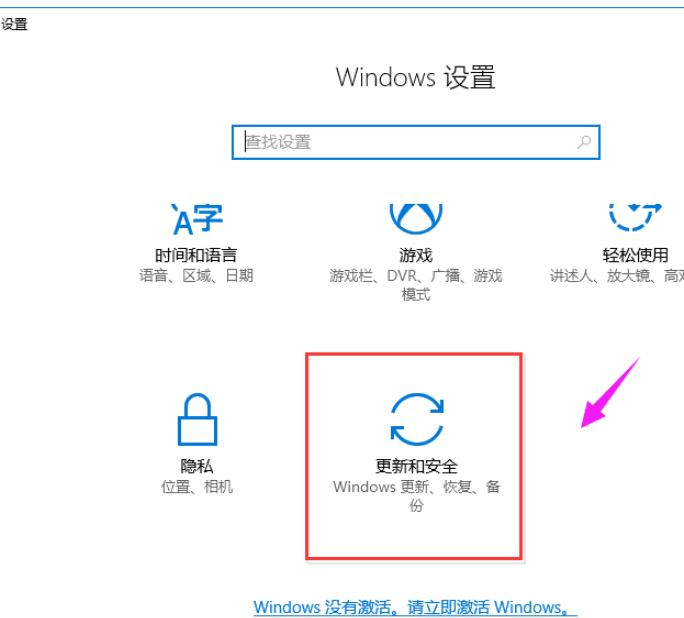
Task: Open the 轻松使用 dashed-circle icon
Action: point(635,217)
